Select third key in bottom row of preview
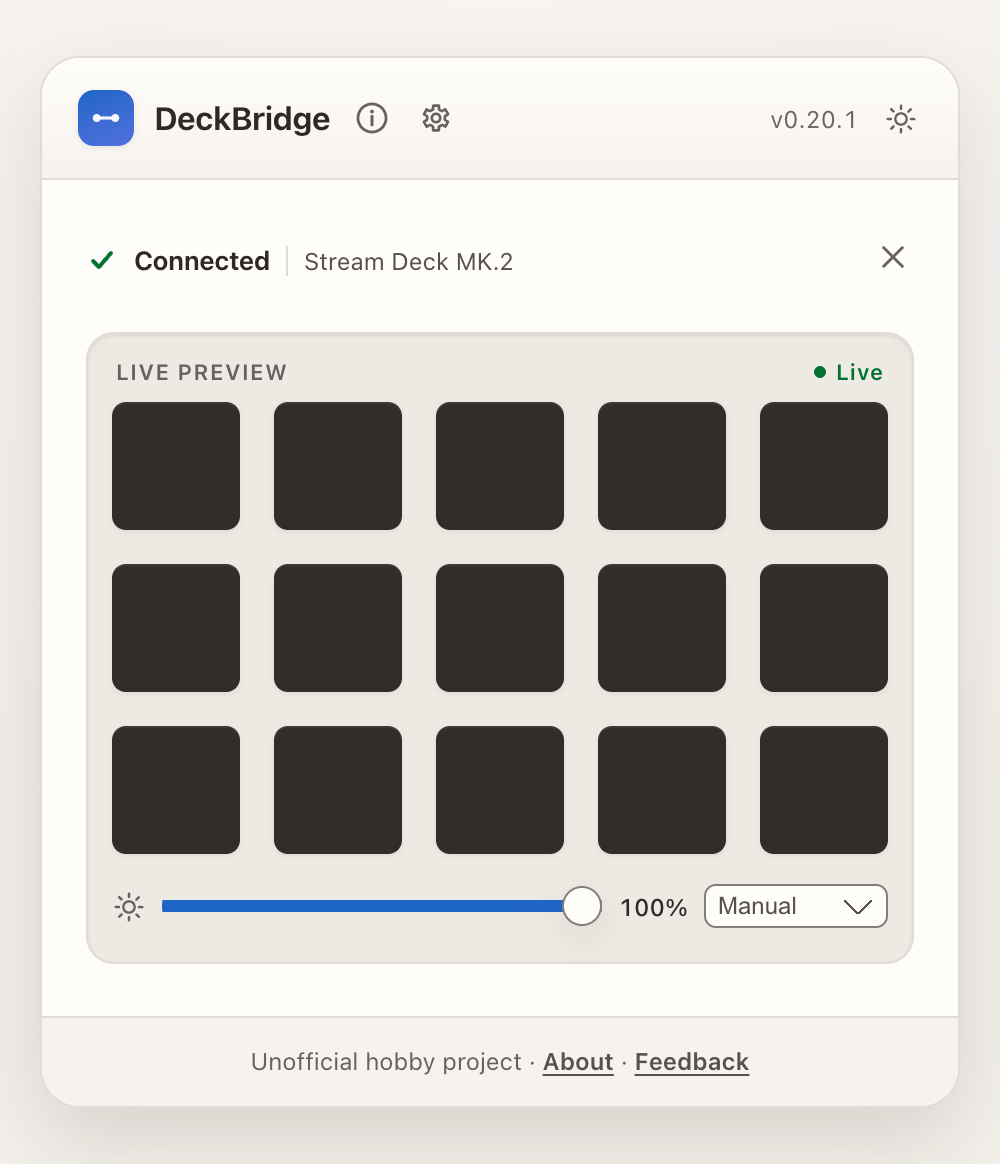The width and height of the screenshot is (1000, 1164). pyautogui.click(x=500, y=790)
